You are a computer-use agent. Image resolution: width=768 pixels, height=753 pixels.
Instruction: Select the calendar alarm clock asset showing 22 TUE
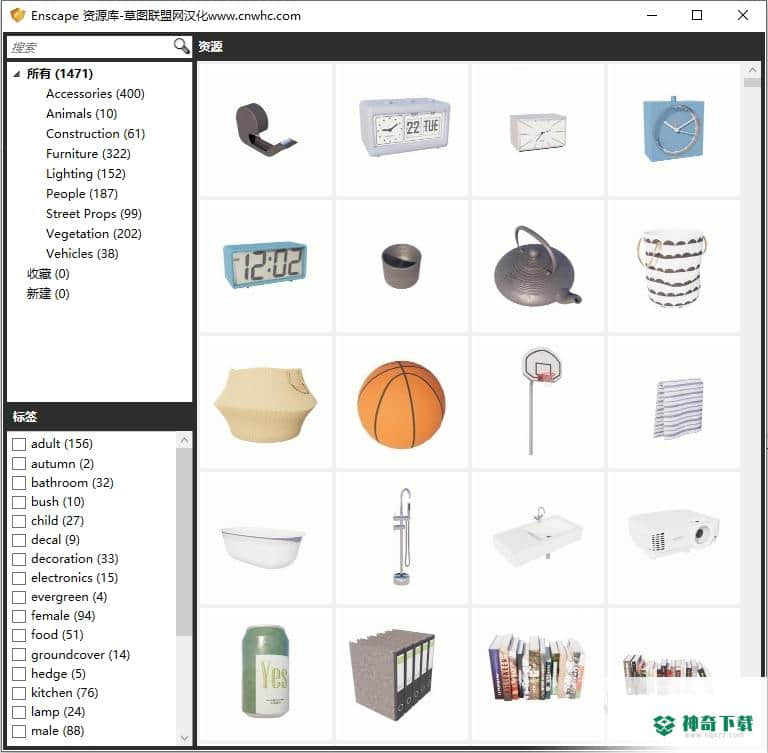pyautogui.click(x=402, y=129)
